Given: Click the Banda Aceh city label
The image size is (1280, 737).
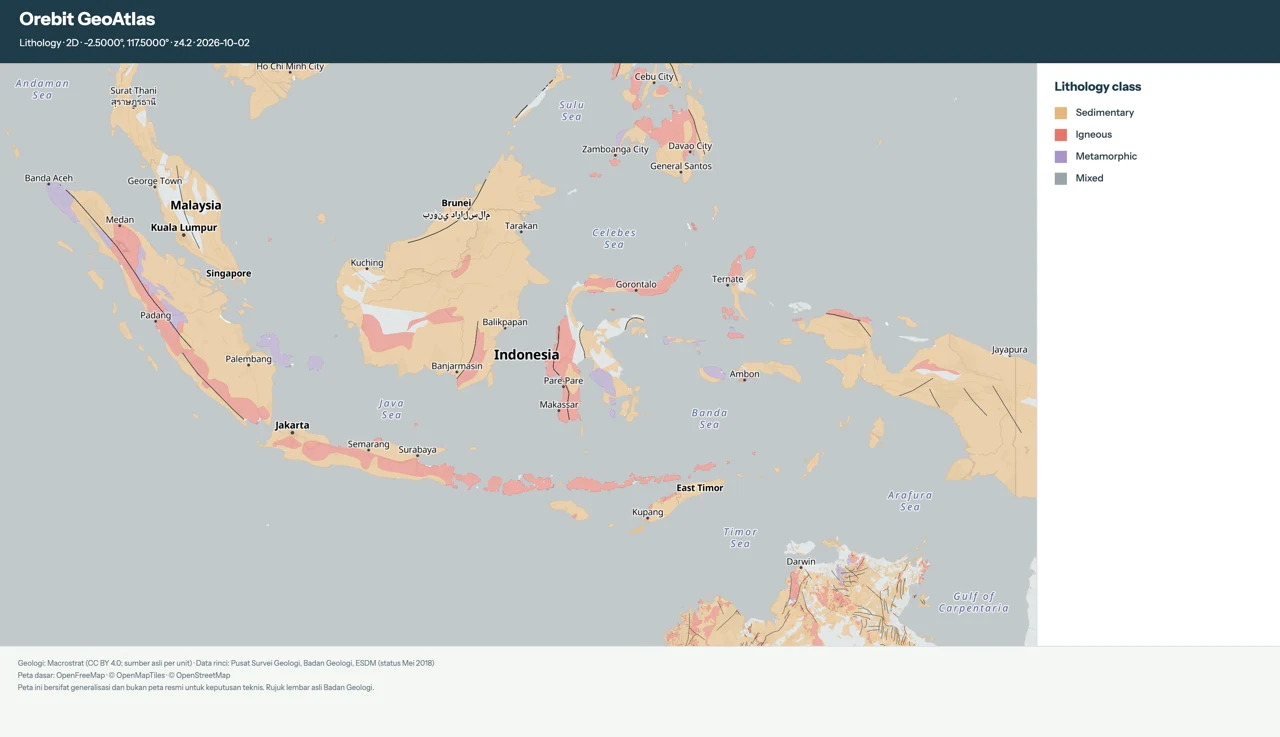Looking at the screenshot, I should (49, 178).
